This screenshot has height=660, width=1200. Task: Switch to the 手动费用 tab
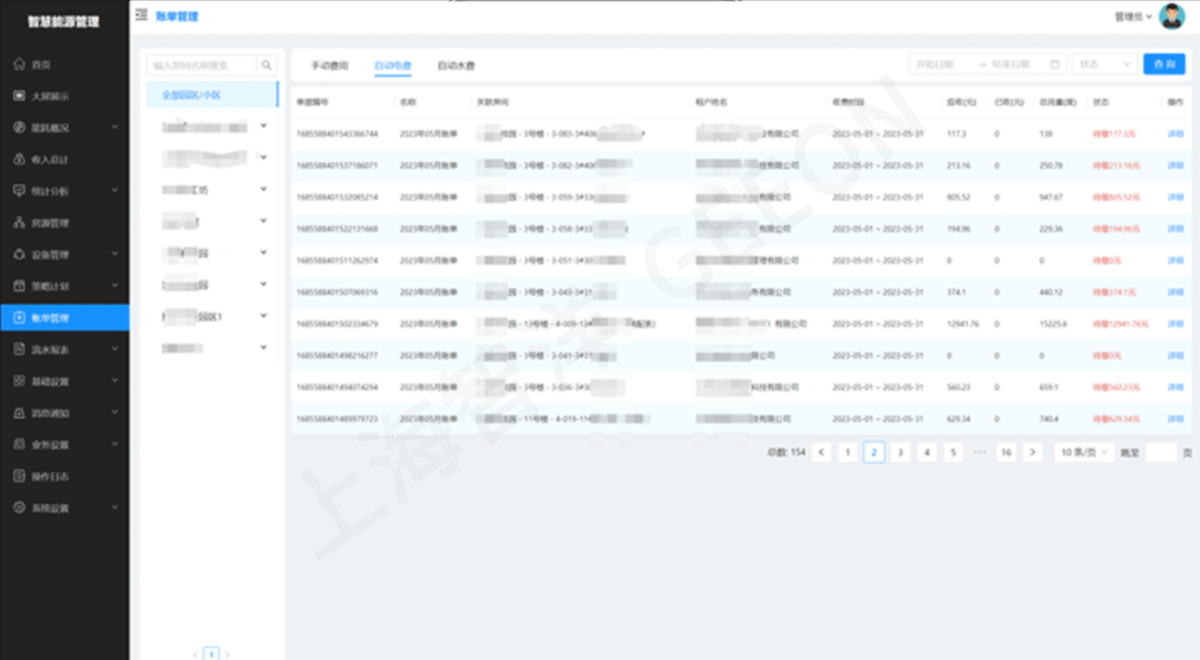pos(330,66)
